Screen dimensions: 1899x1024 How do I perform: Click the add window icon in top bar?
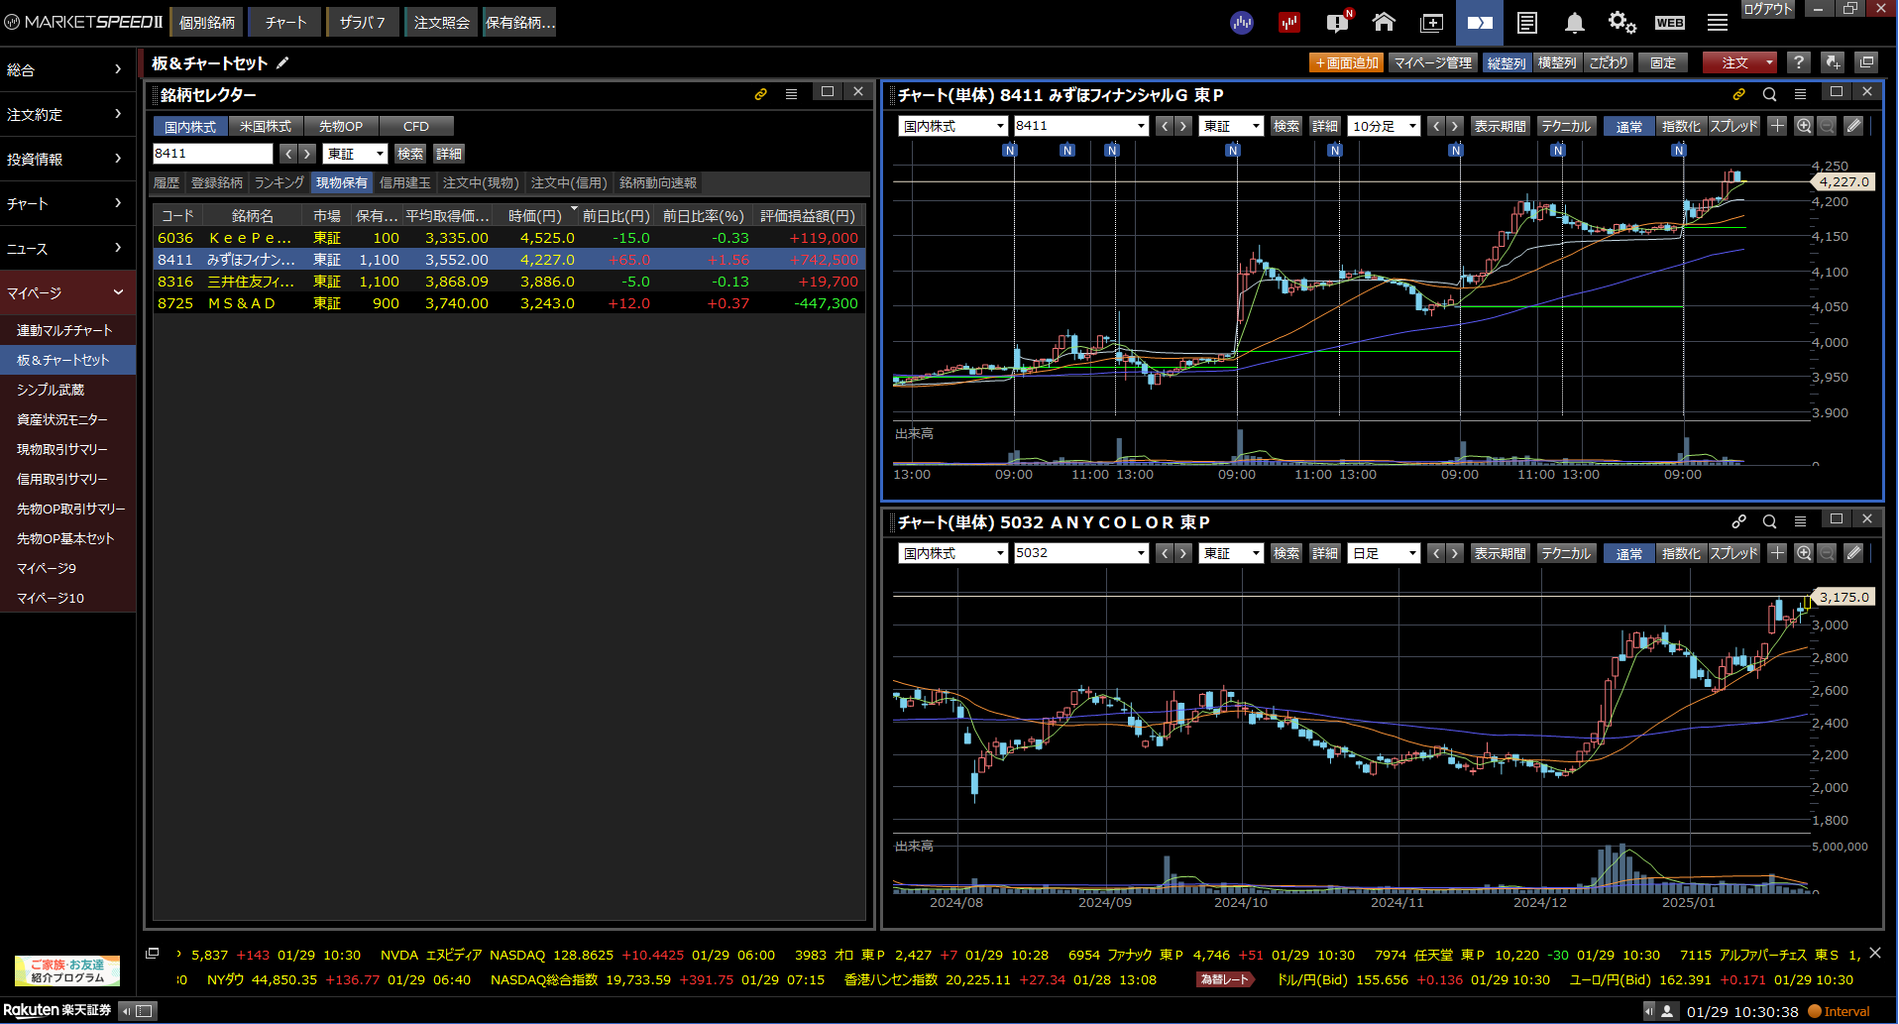(x=1431, y=23)
